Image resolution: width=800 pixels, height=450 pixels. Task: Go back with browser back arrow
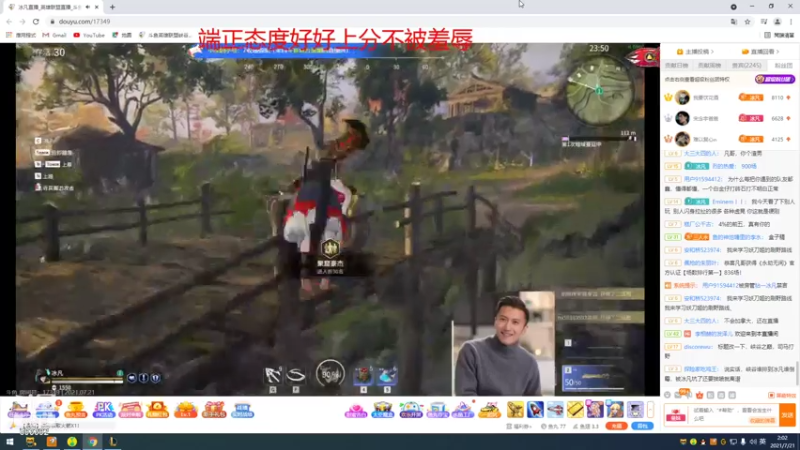pos(9,21)
